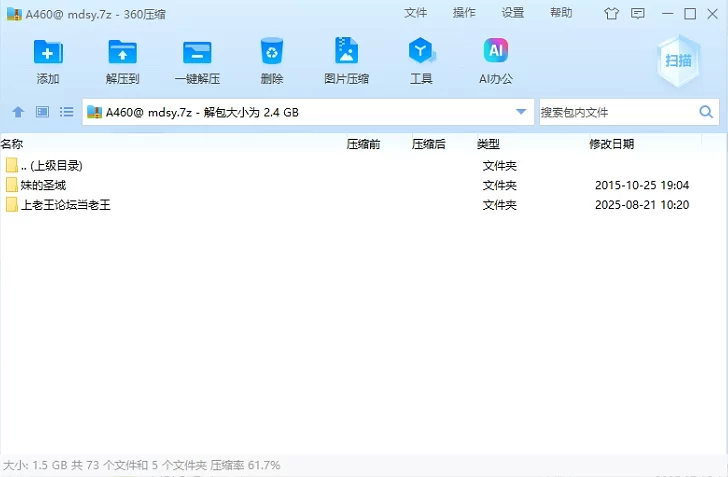Open the feedback message icon in title bar
This screenshot has height=477, width=728.
tap(638, 13)
